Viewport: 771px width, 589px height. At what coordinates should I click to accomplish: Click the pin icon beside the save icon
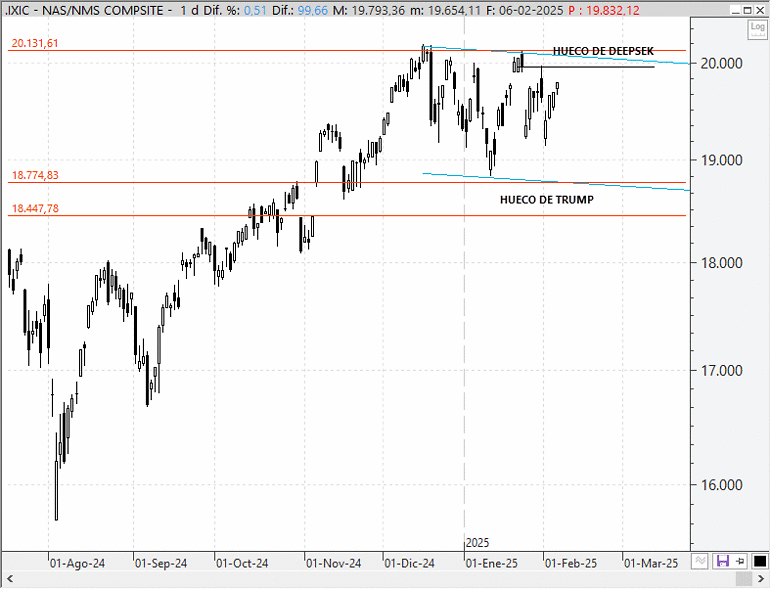(740, 561)
